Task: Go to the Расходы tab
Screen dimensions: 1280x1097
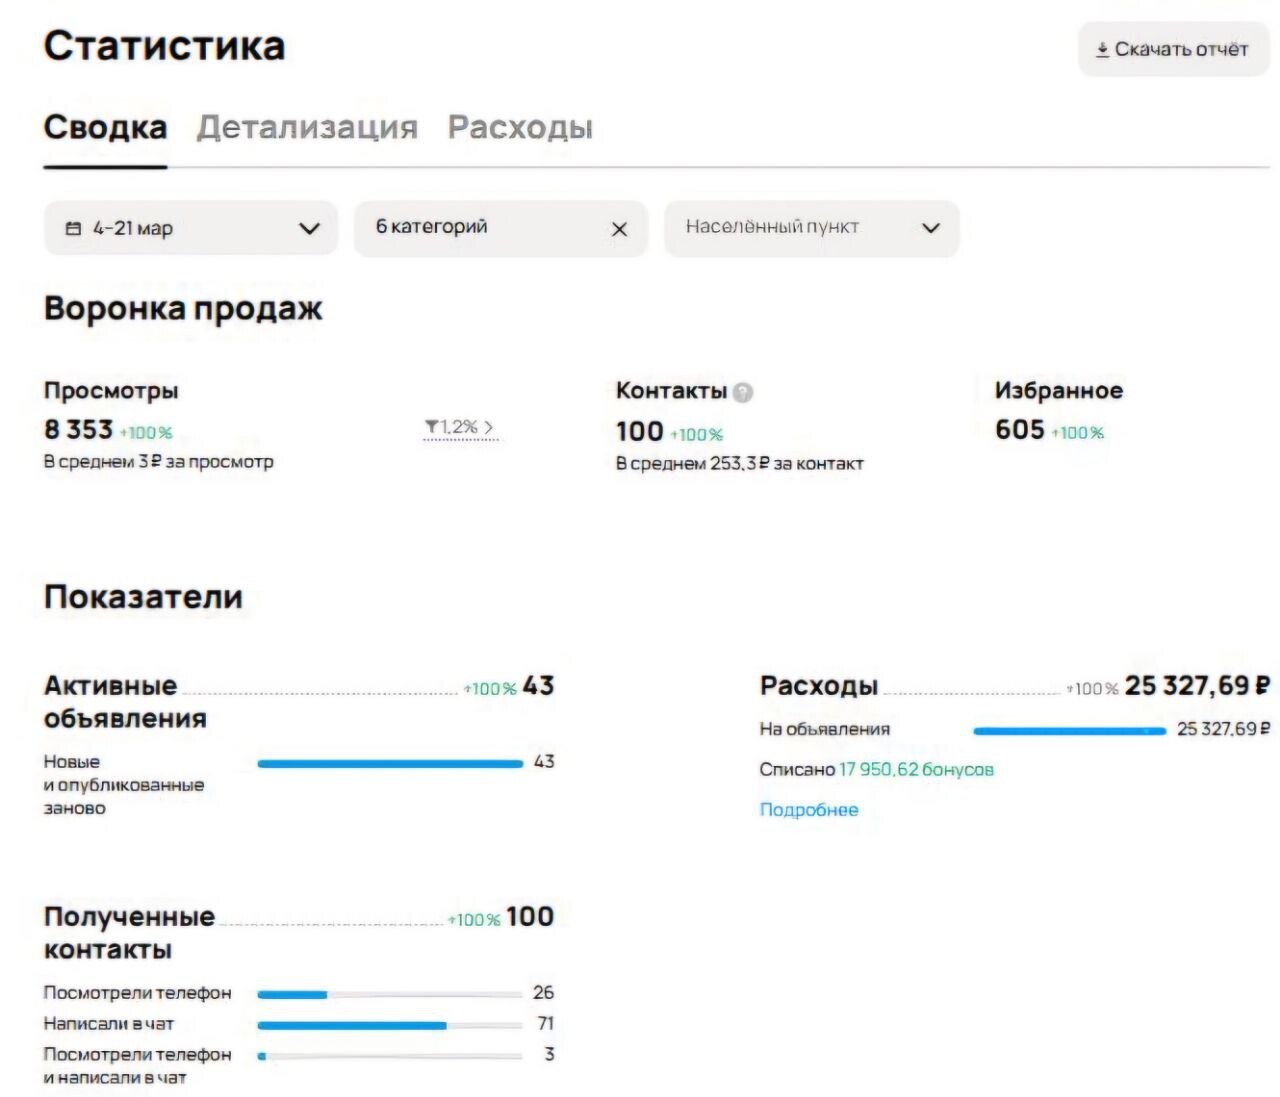Action: tap(520, 128)
